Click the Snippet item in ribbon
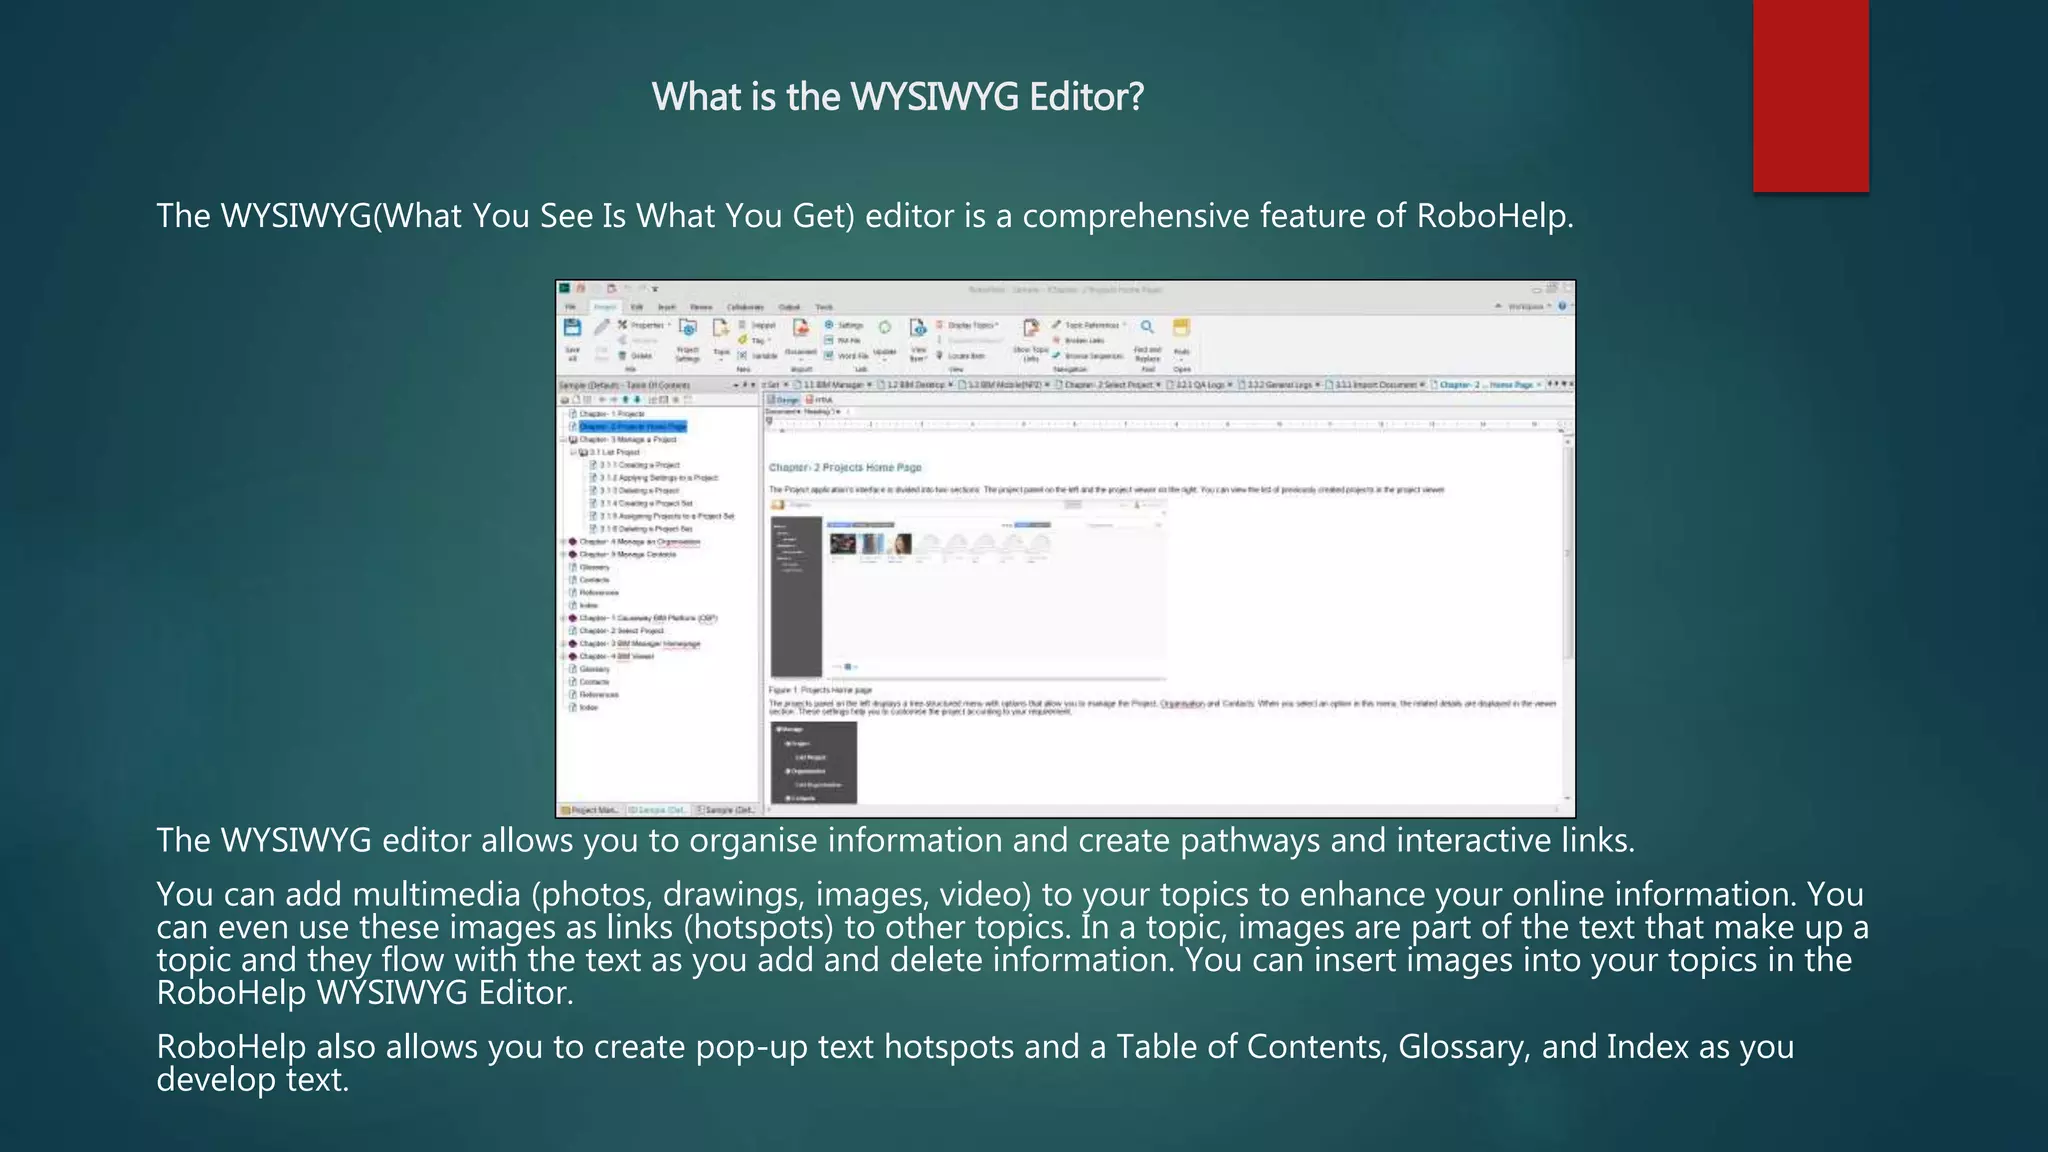The image size is (2048, 1152). tap(758, 325)
